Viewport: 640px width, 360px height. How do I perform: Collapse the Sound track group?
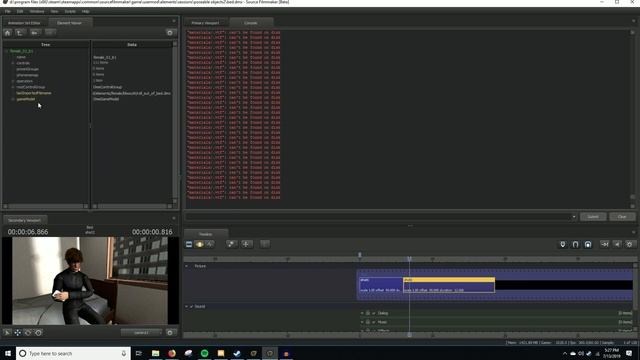(187, 307)
